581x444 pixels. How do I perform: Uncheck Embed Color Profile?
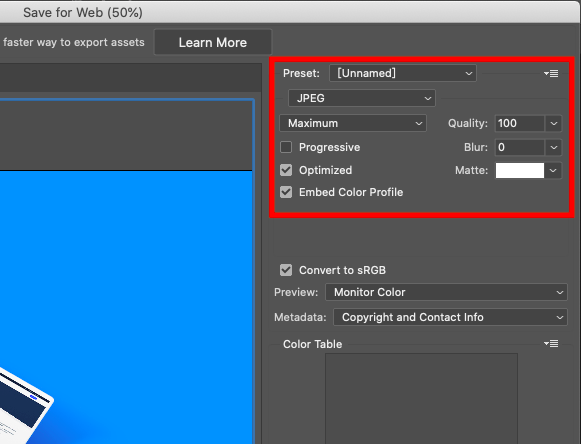(286, 192)
